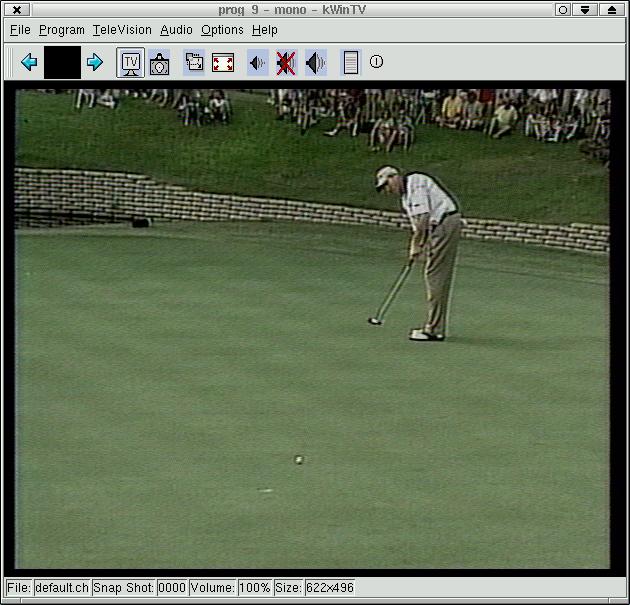630x605 pixels.
Task: Click the window resize toolbar icon
Action: 194,63
